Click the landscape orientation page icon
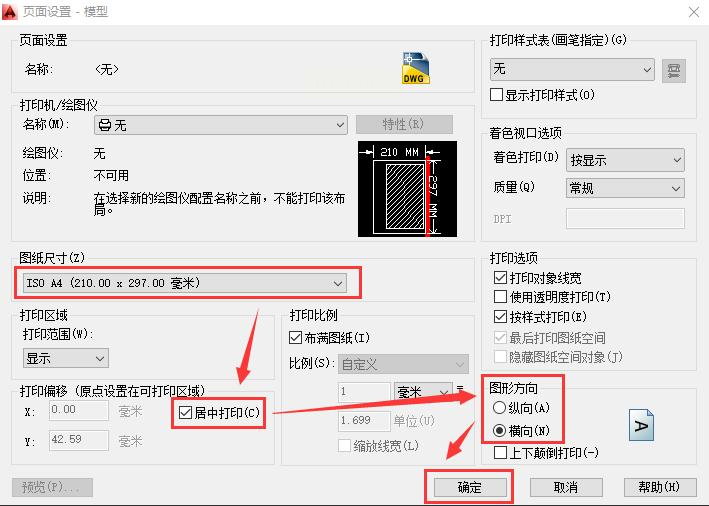Image resolution: width=709 pixels, height=506 pixels. (641, 425)
